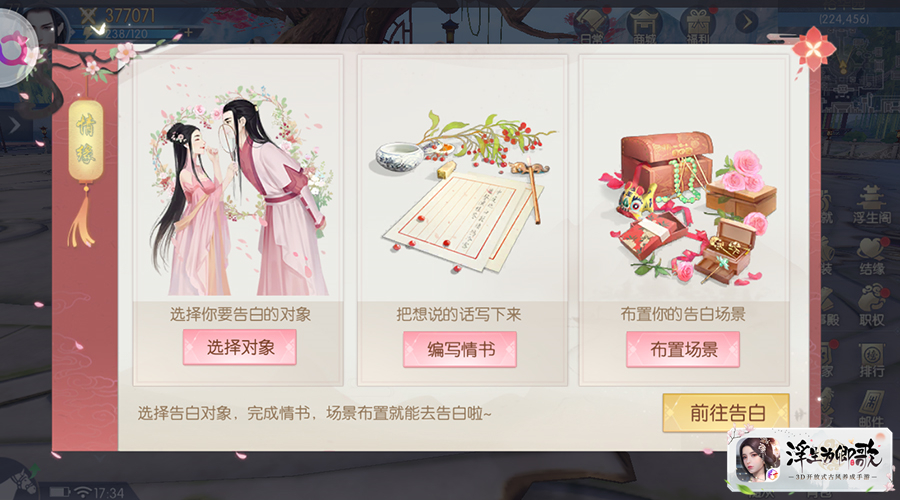The width and height of the screenshot is (900, 500).
Task: Open the 日常 daily icon
Action: click(591, 26)
